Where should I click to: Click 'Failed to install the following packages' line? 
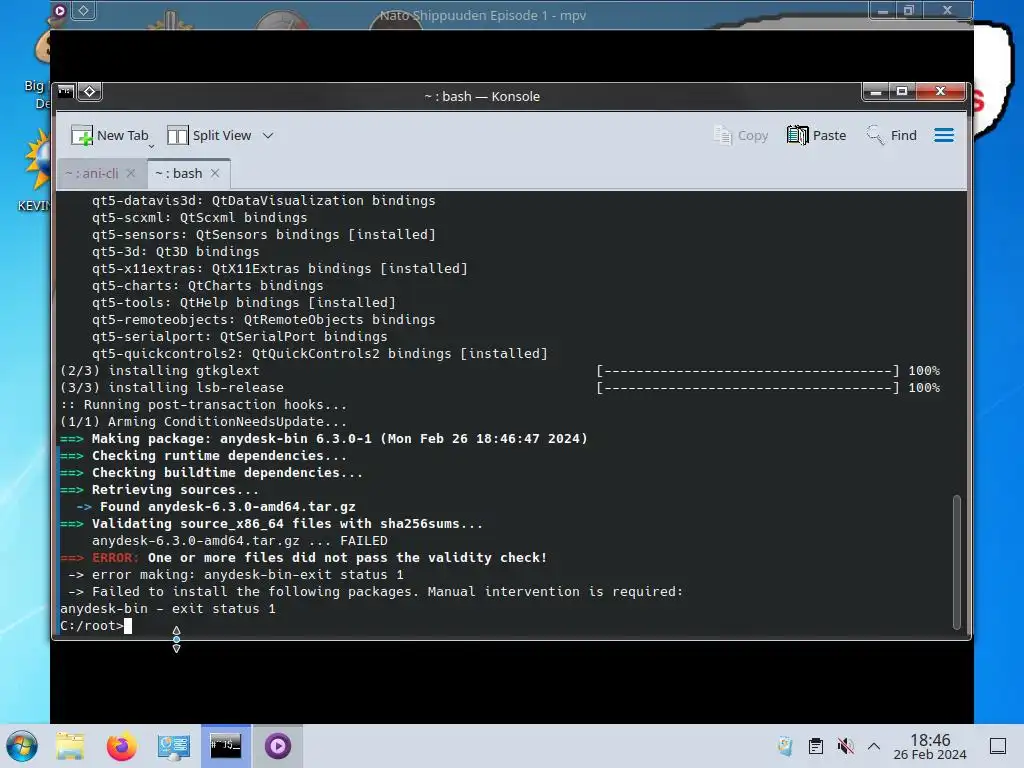[x=376, y=592]
